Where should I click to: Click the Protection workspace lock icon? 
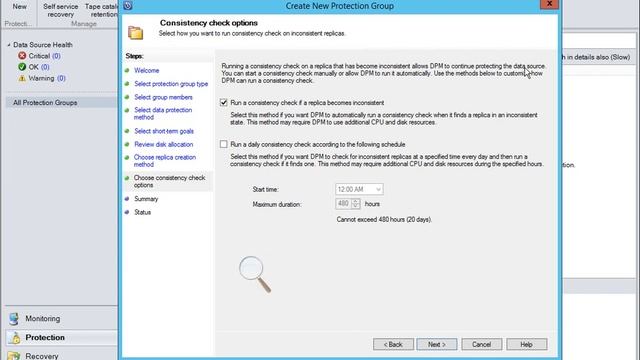[x=15, y=338]
